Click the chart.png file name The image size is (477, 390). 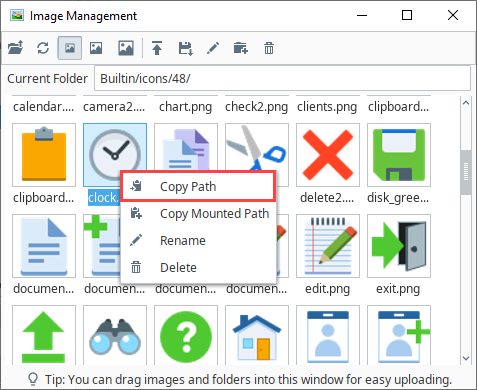pos(186,107)
